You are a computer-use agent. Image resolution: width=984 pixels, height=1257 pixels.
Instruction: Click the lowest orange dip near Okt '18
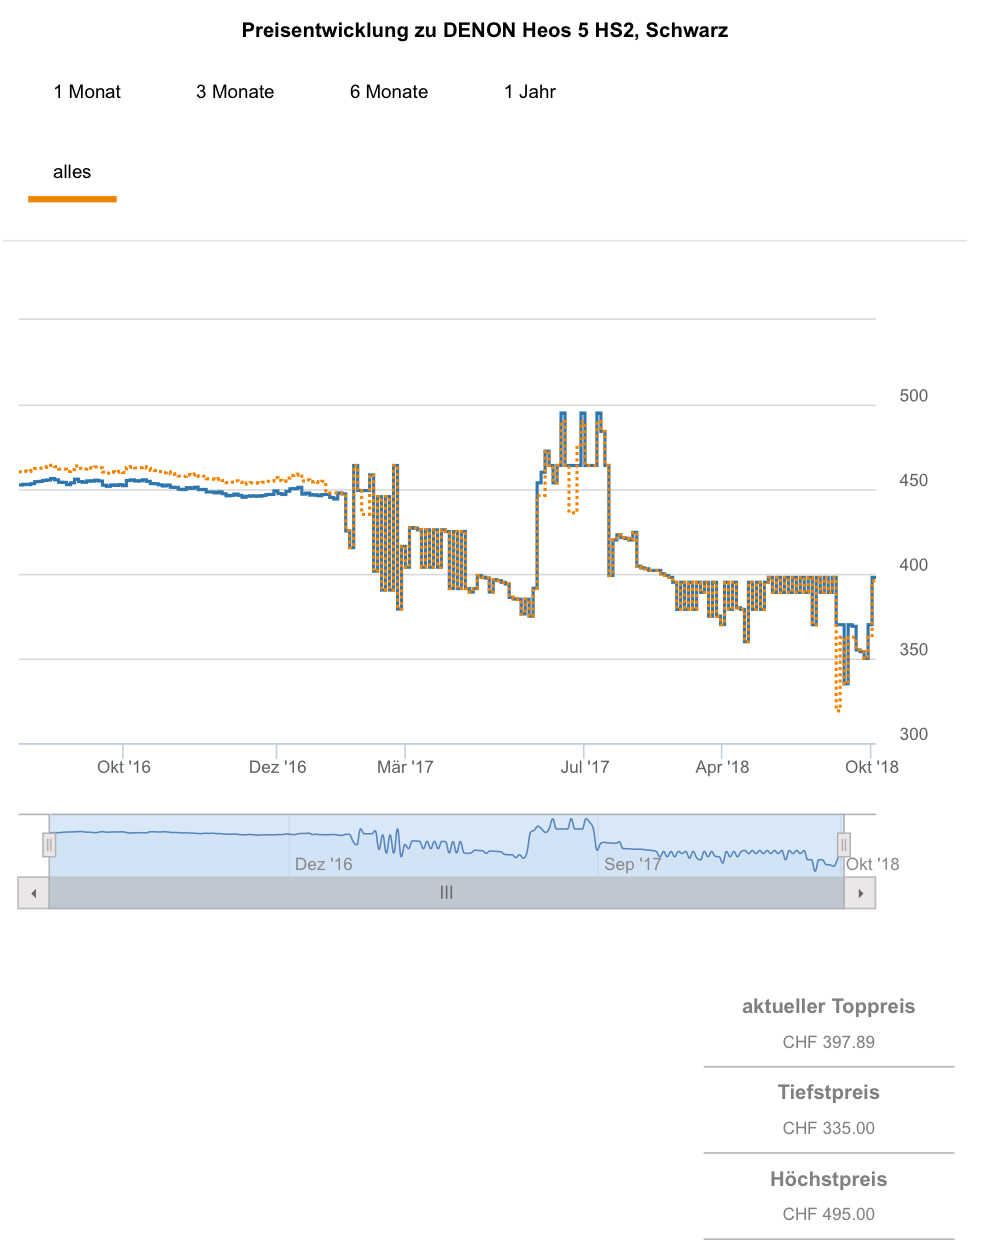pyautogui.click(x=838, y=709)
